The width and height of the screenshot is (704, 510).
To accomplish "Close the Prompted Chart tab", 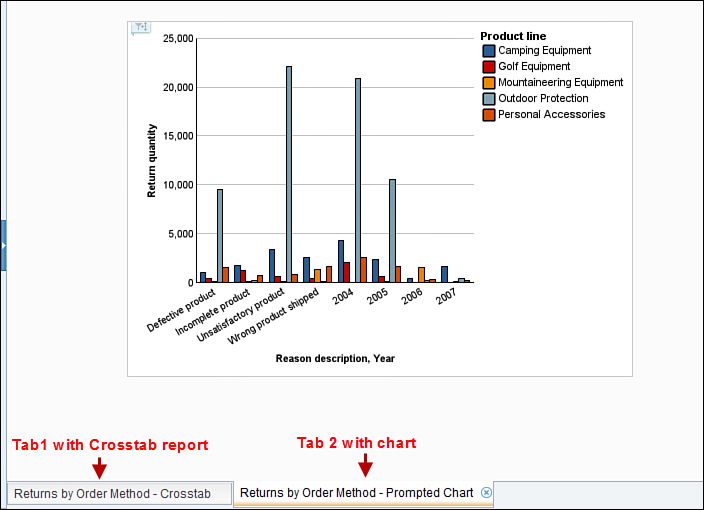I will [486, 492].
